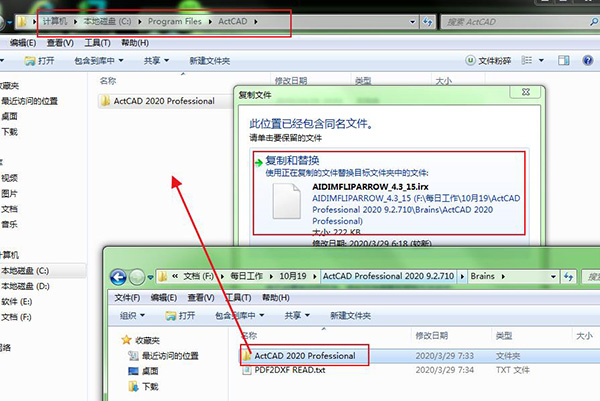
Task: Open recent pages dropdown beside Forward in Brains window
Action: coord(150,277)
